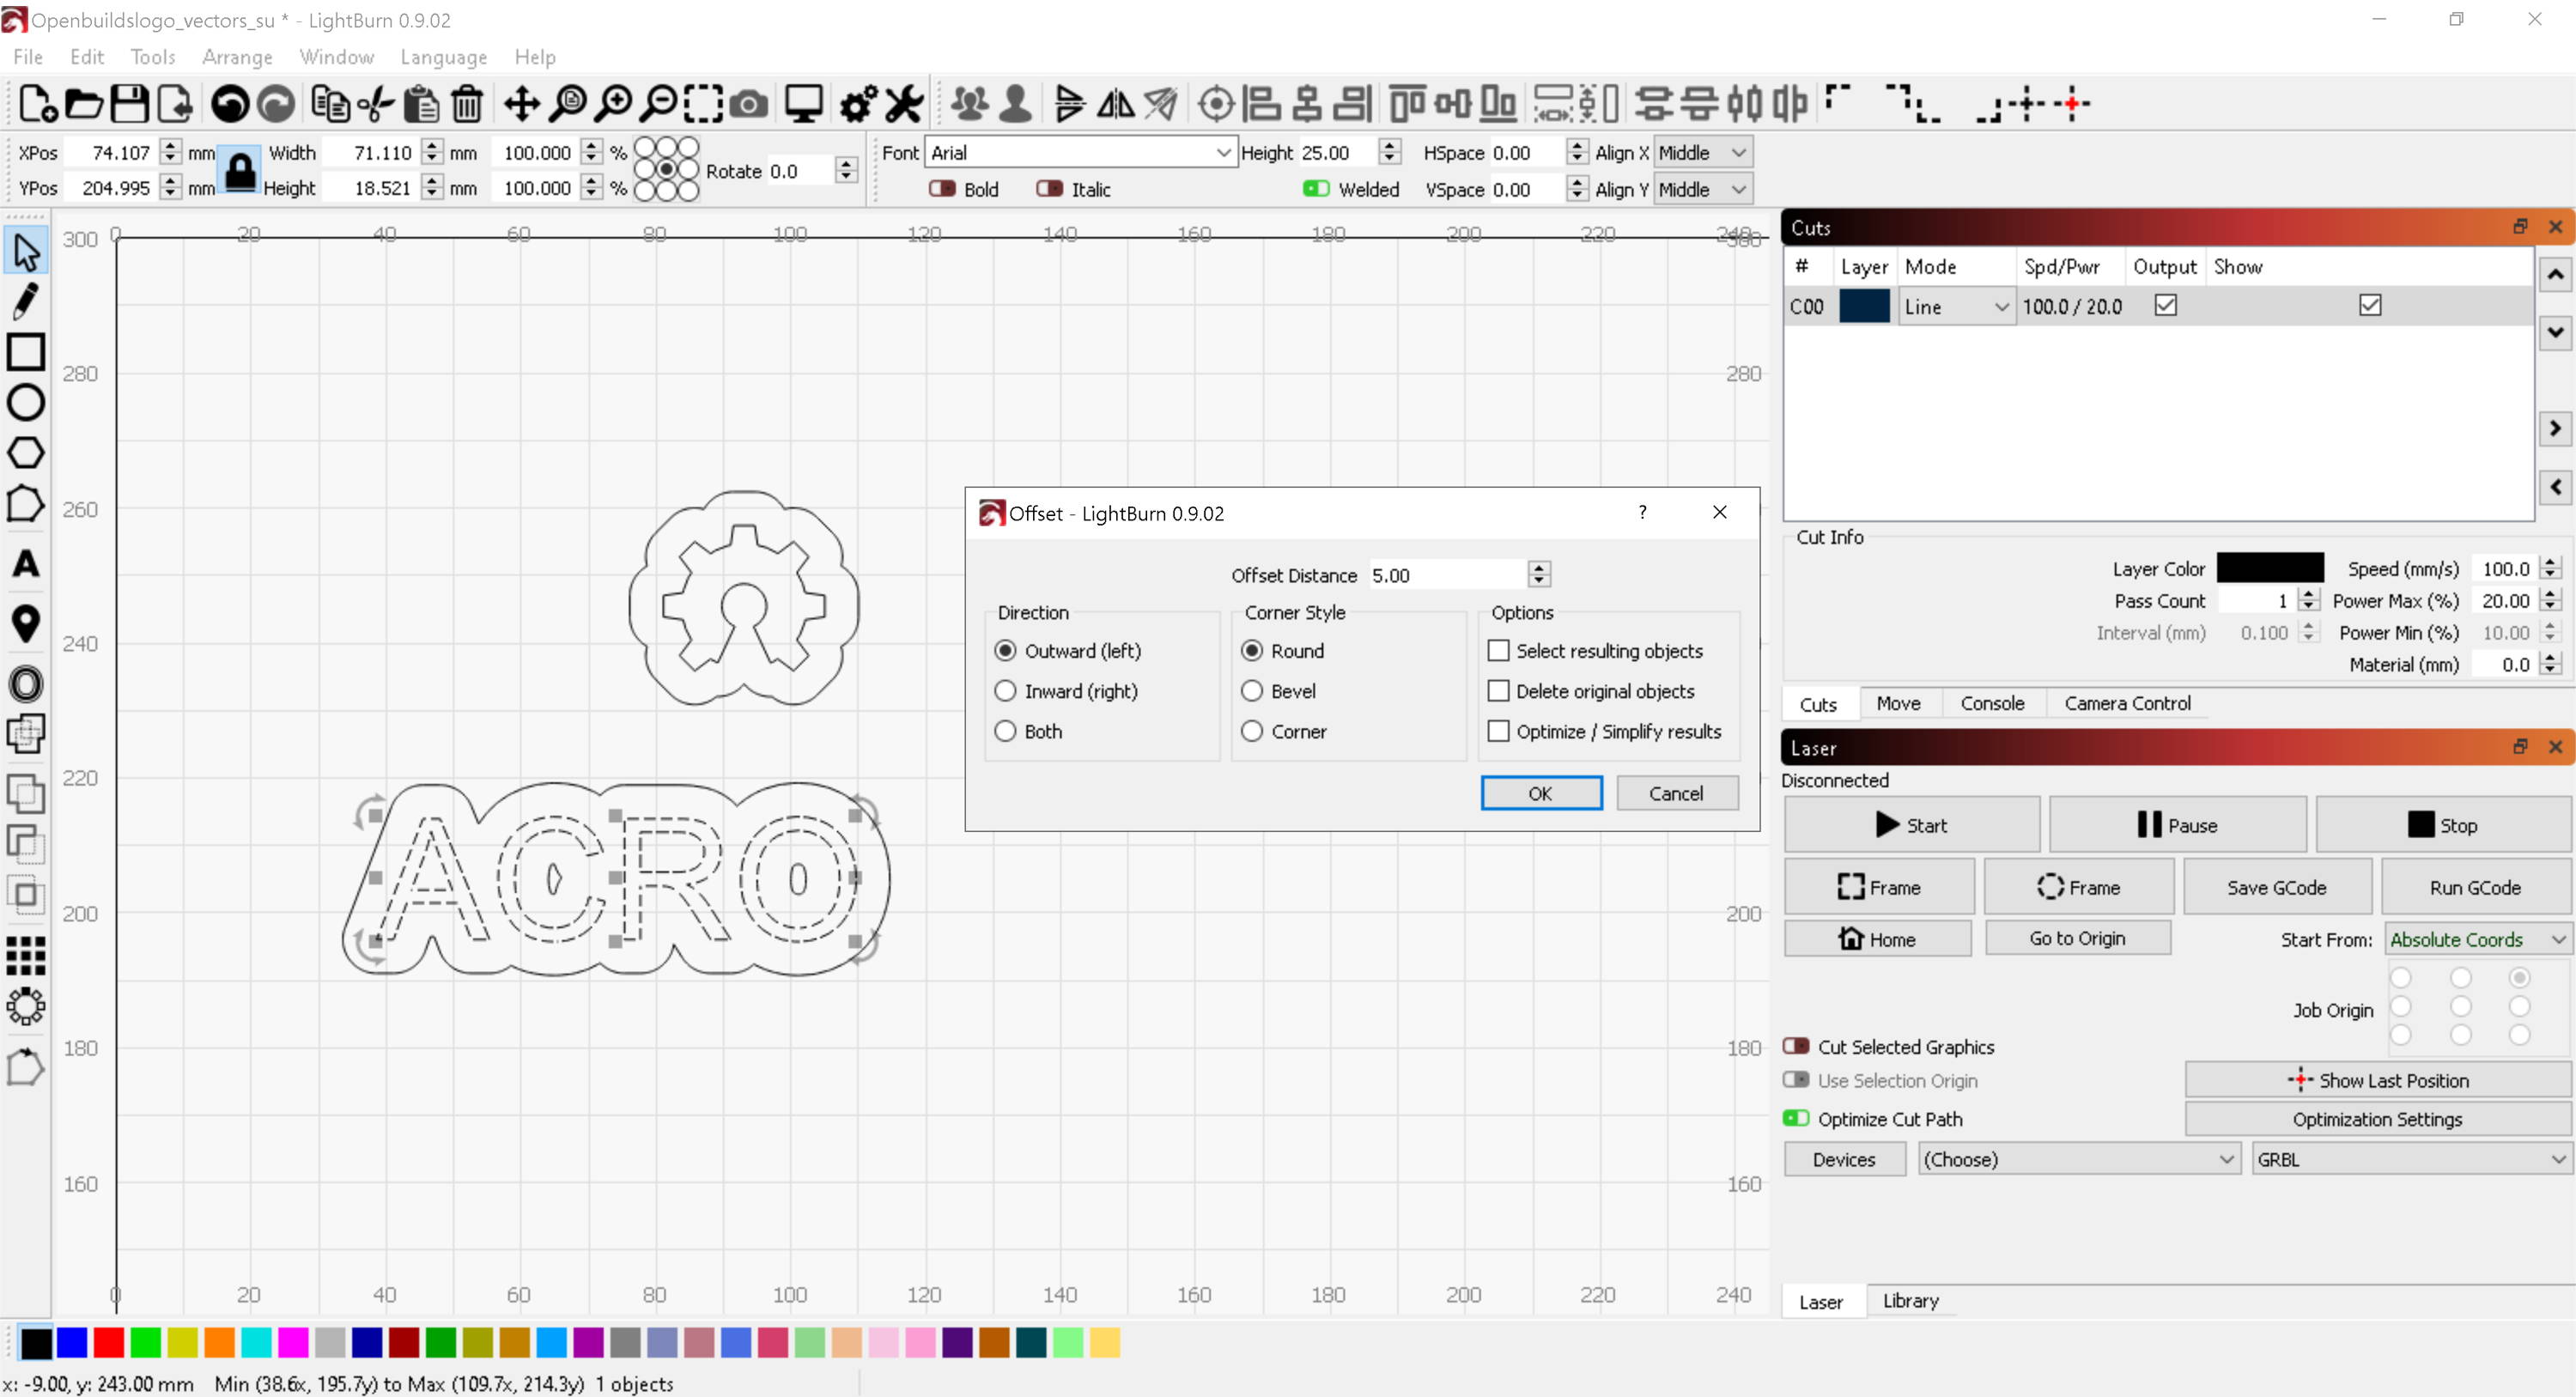Image resolution: width=2576 pixels, height=1397 pixels.
Task: Open the Grid Array tool
Action: pyautogui.click(x=26, y=956)
